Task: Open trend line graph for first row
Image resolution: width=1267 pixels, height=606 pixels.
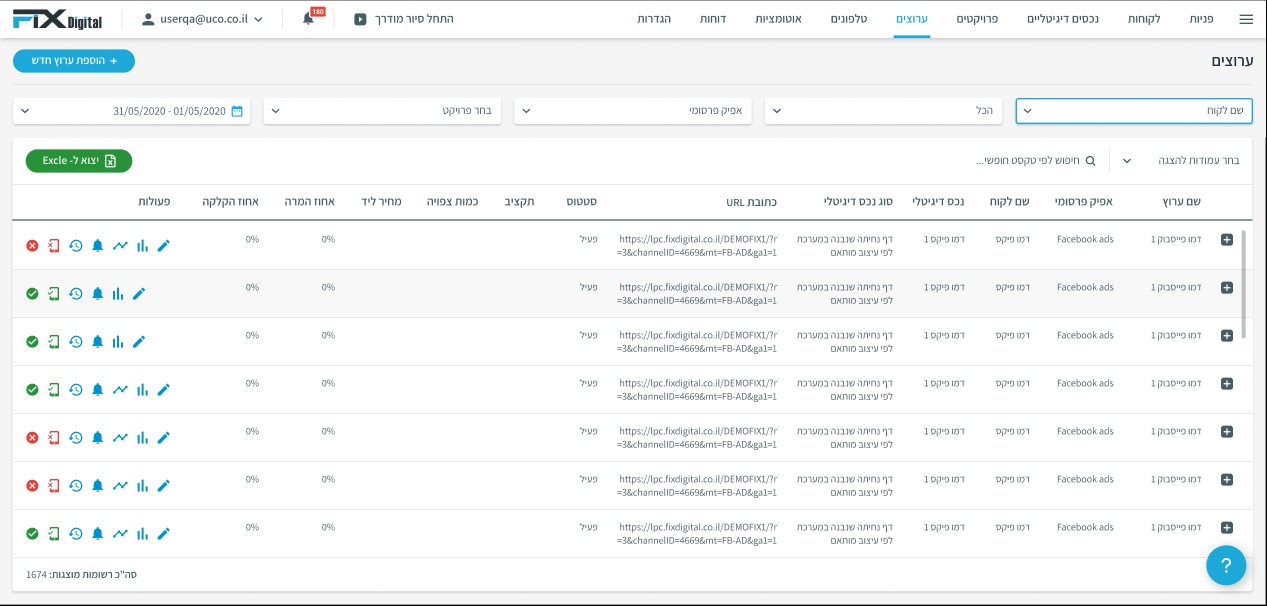Action: (x=120, y=245)
